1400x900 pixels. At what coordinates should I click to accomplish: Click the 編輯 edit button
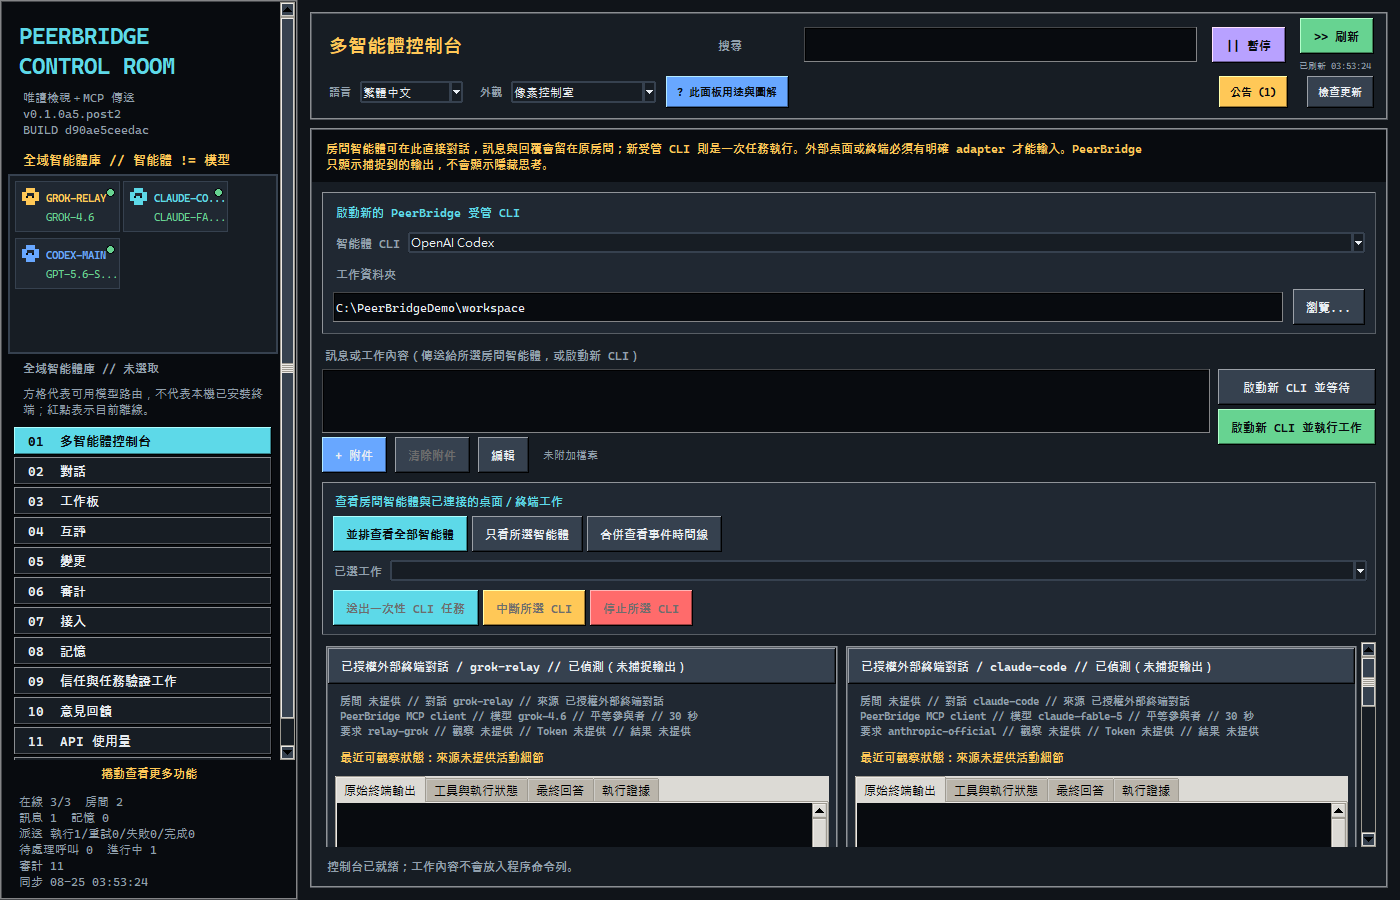503,455
